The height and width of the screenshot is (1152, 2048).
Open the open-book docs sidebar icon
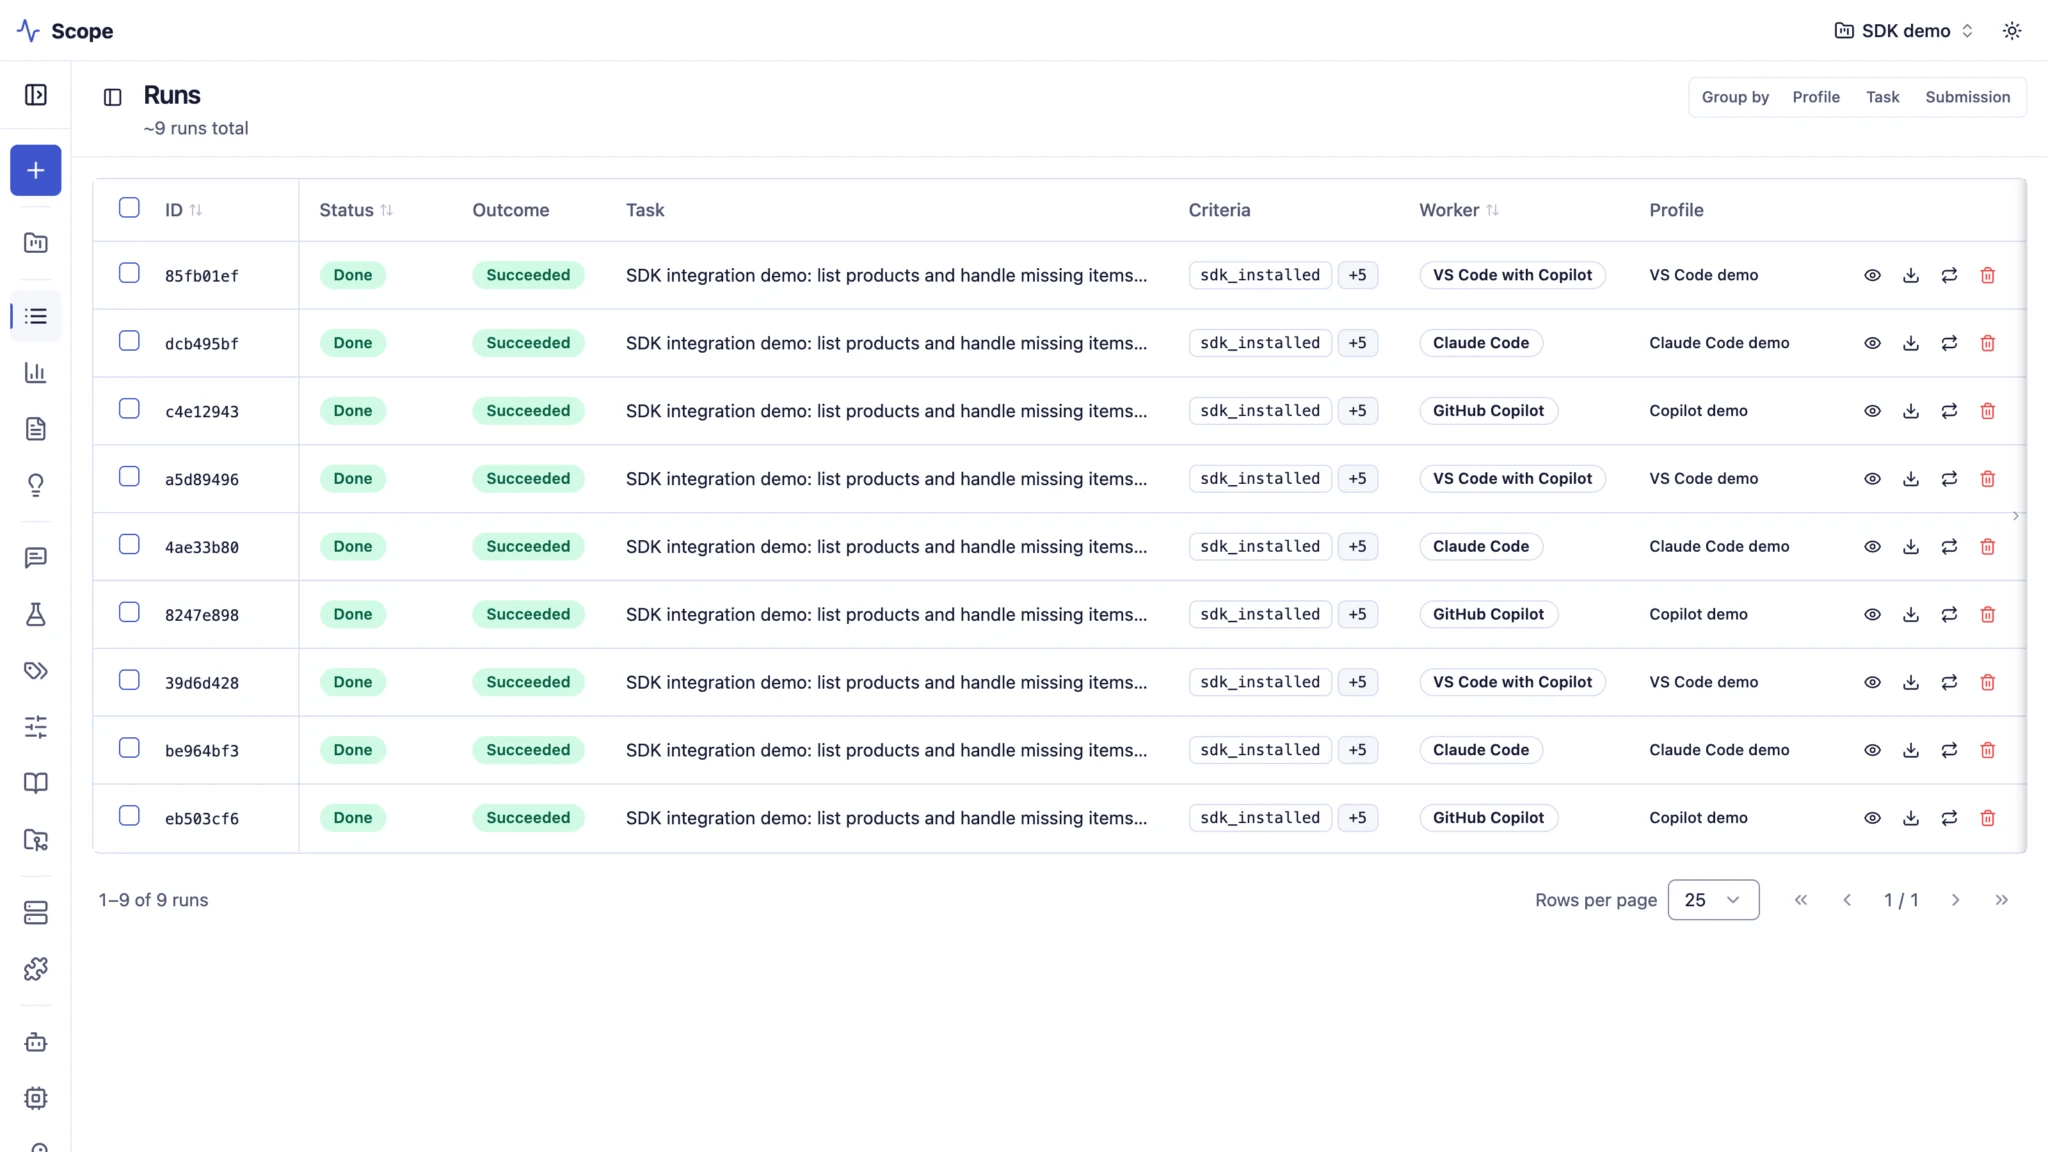[x=35, y=783]
